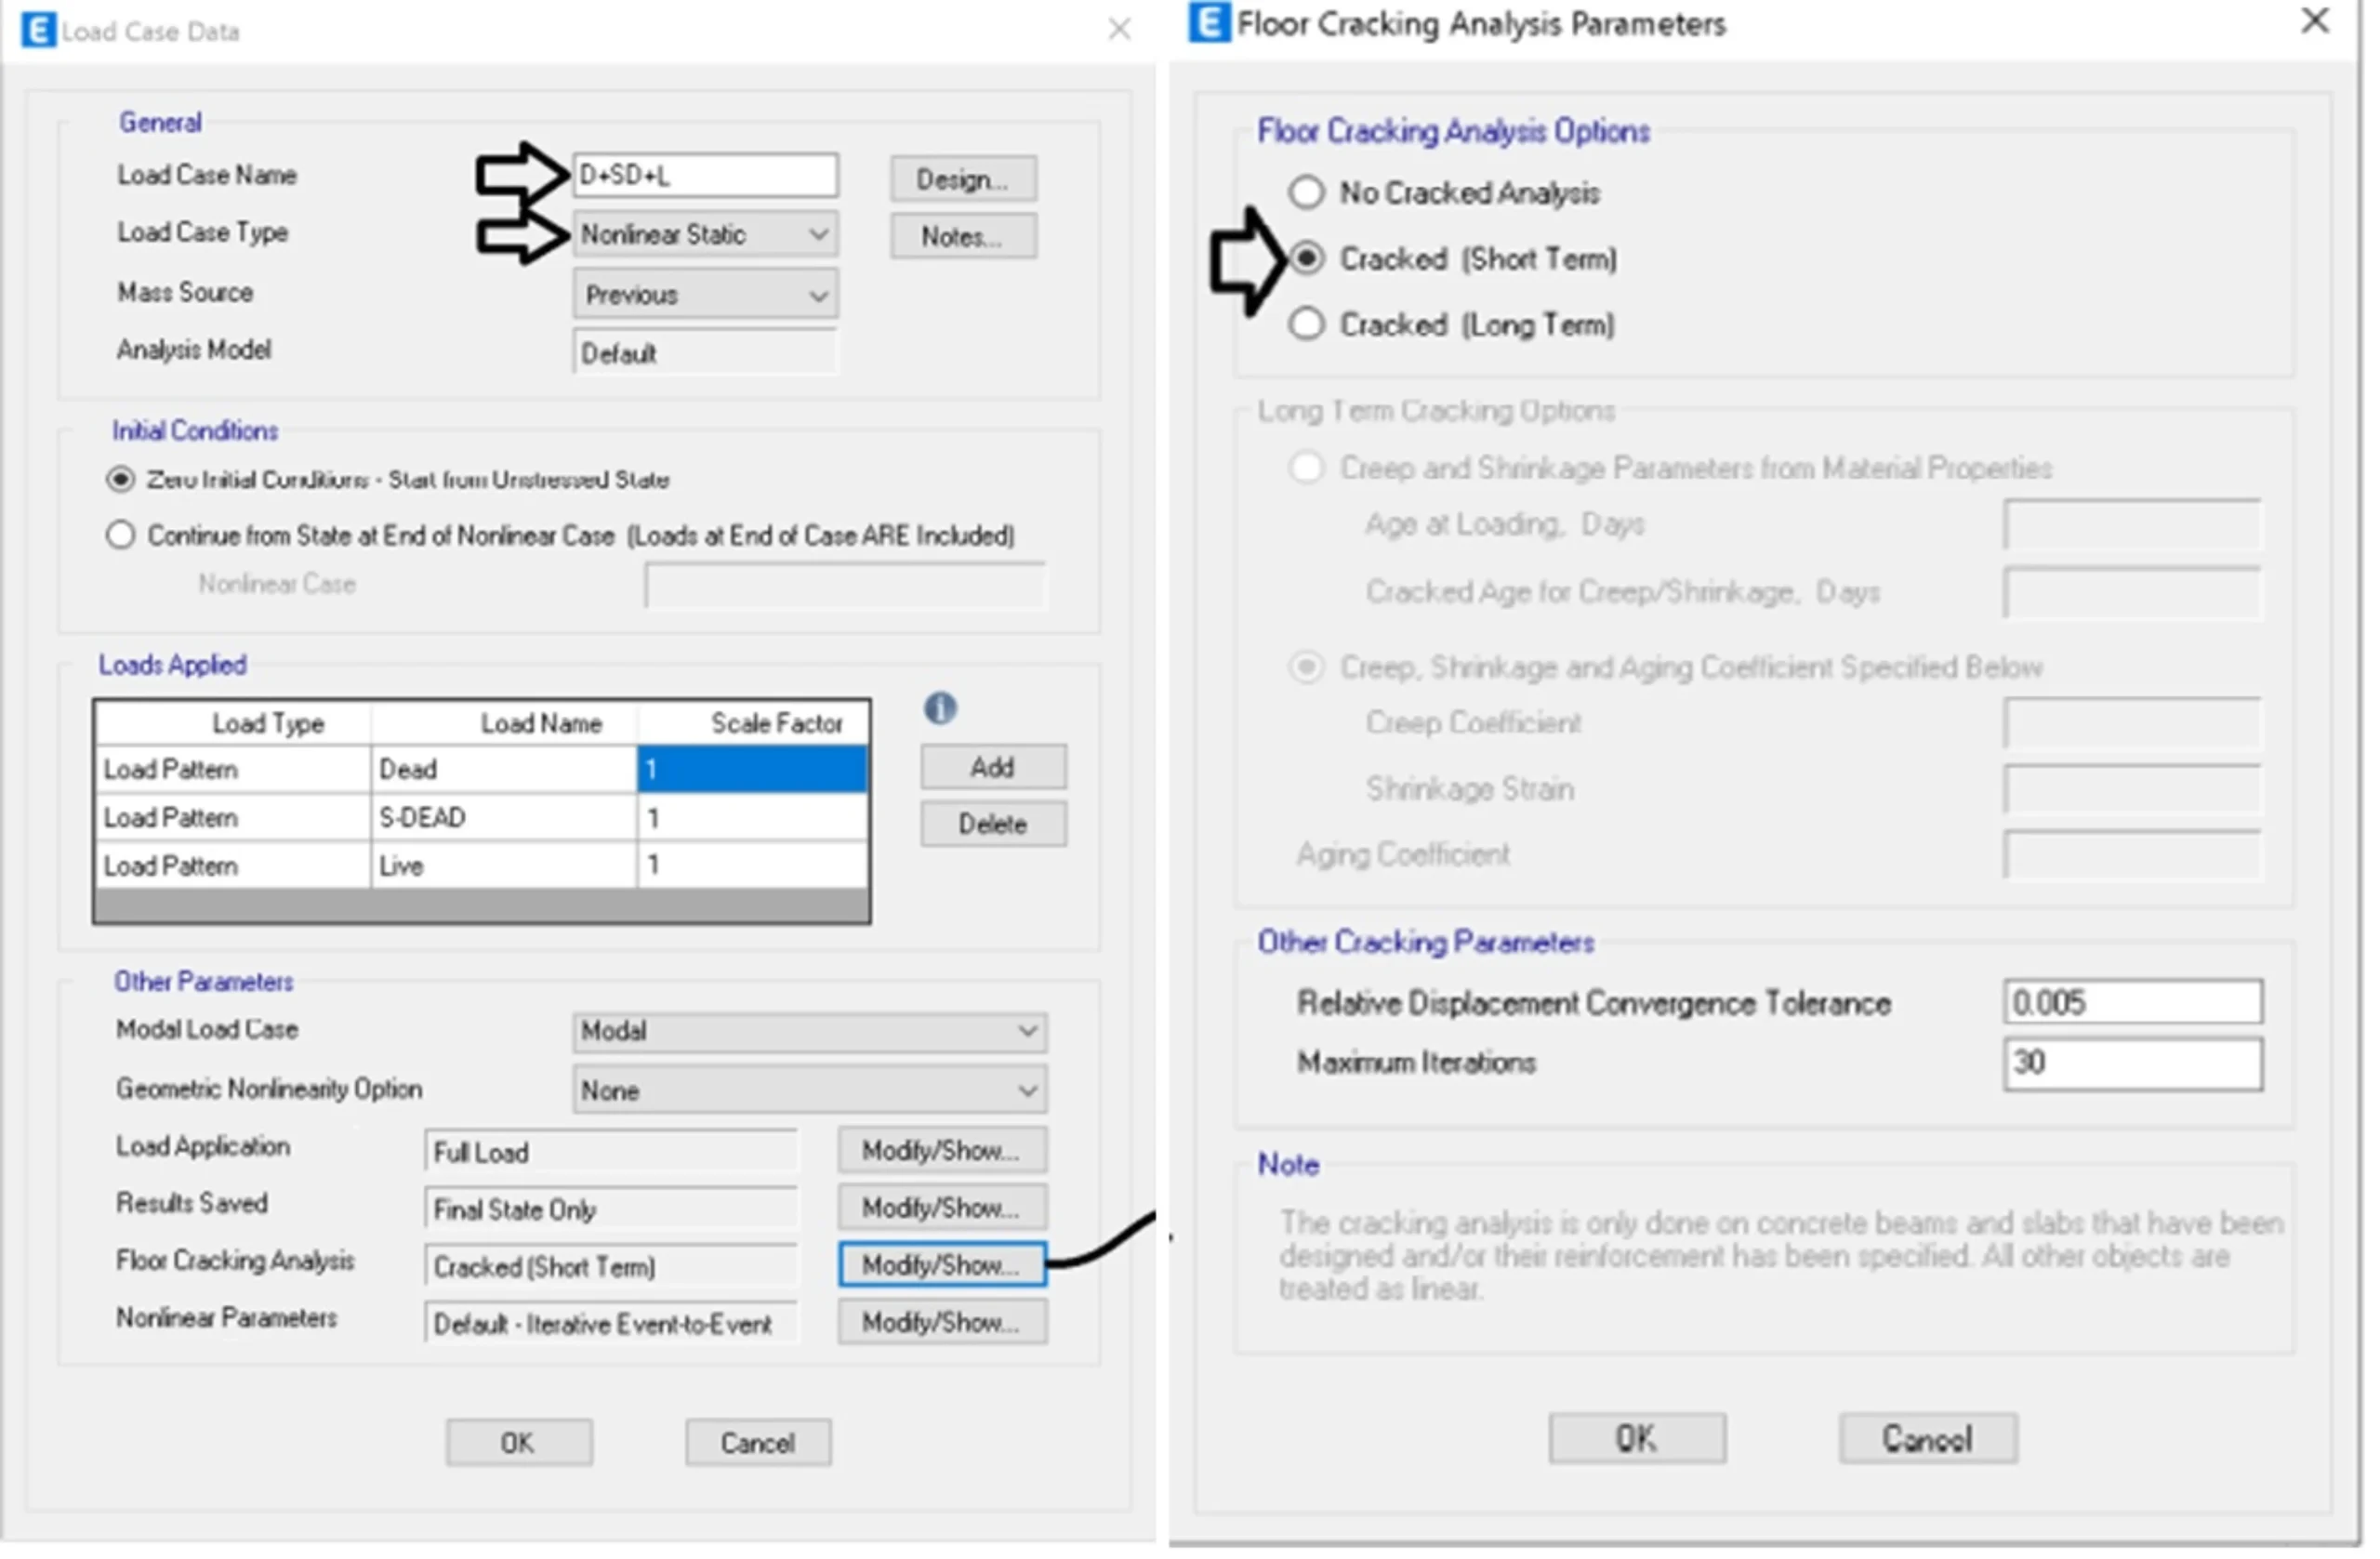Click Modify/Show for Floor Cracking Analysis
Viewport: 2380px width, 1559px height.
coord(942,1266)
